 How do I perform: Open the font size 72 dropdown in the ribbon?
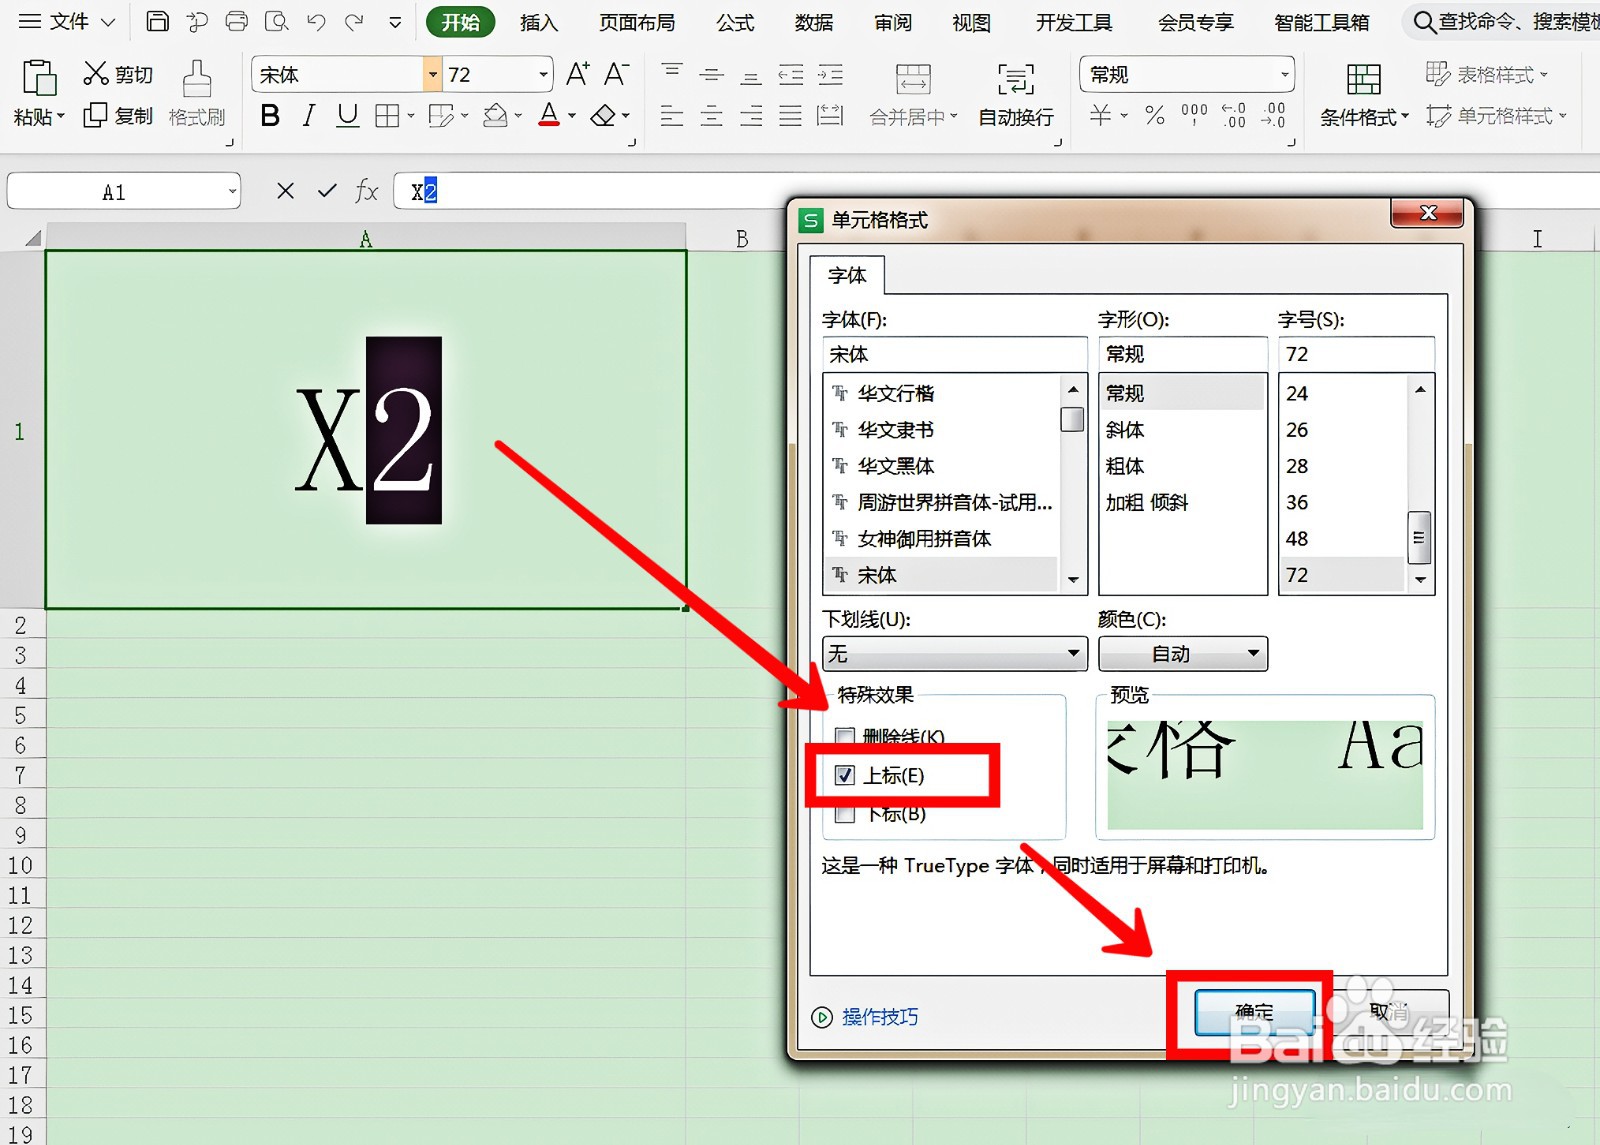[x=544, y=74]
